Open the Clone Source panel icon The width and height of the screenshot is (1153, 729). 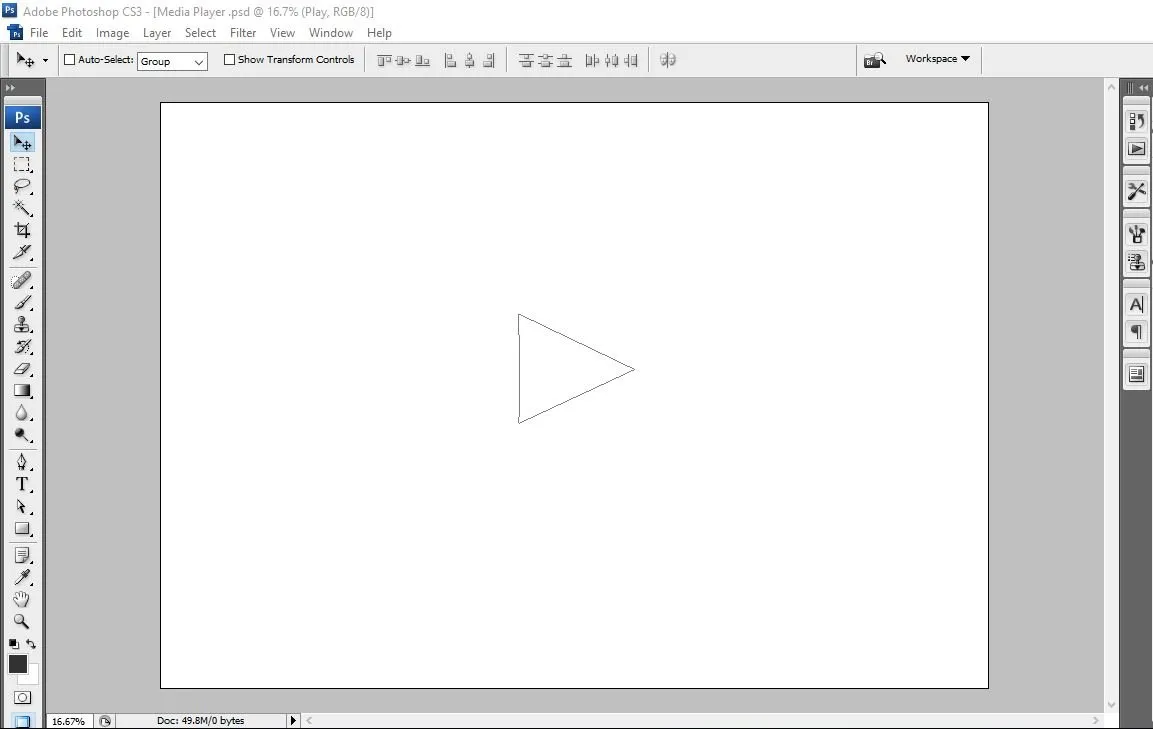pyautogui.click(x=1136, y=262)
